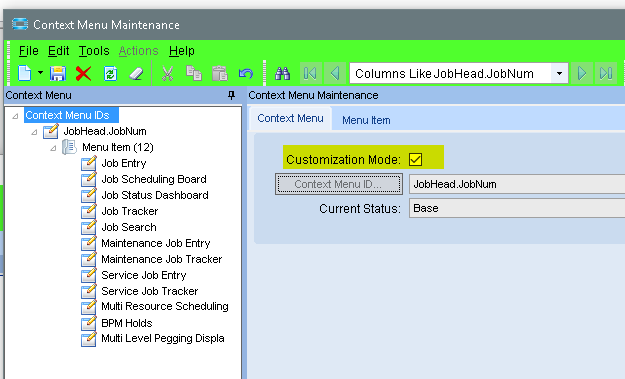Click the Job Search item edit icon
This screenshot has width=625, height=379.
point(88,227)
